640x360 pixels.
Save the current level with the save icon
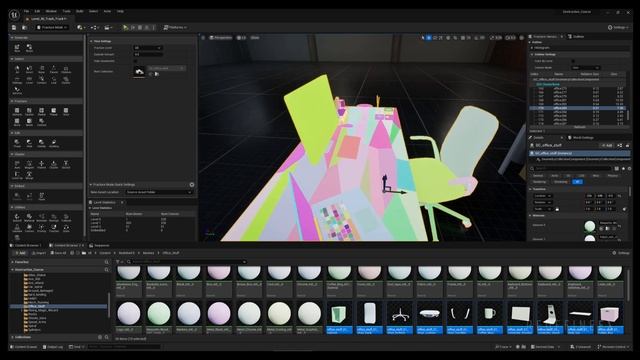pyautogui.click(x=14, y=27)
